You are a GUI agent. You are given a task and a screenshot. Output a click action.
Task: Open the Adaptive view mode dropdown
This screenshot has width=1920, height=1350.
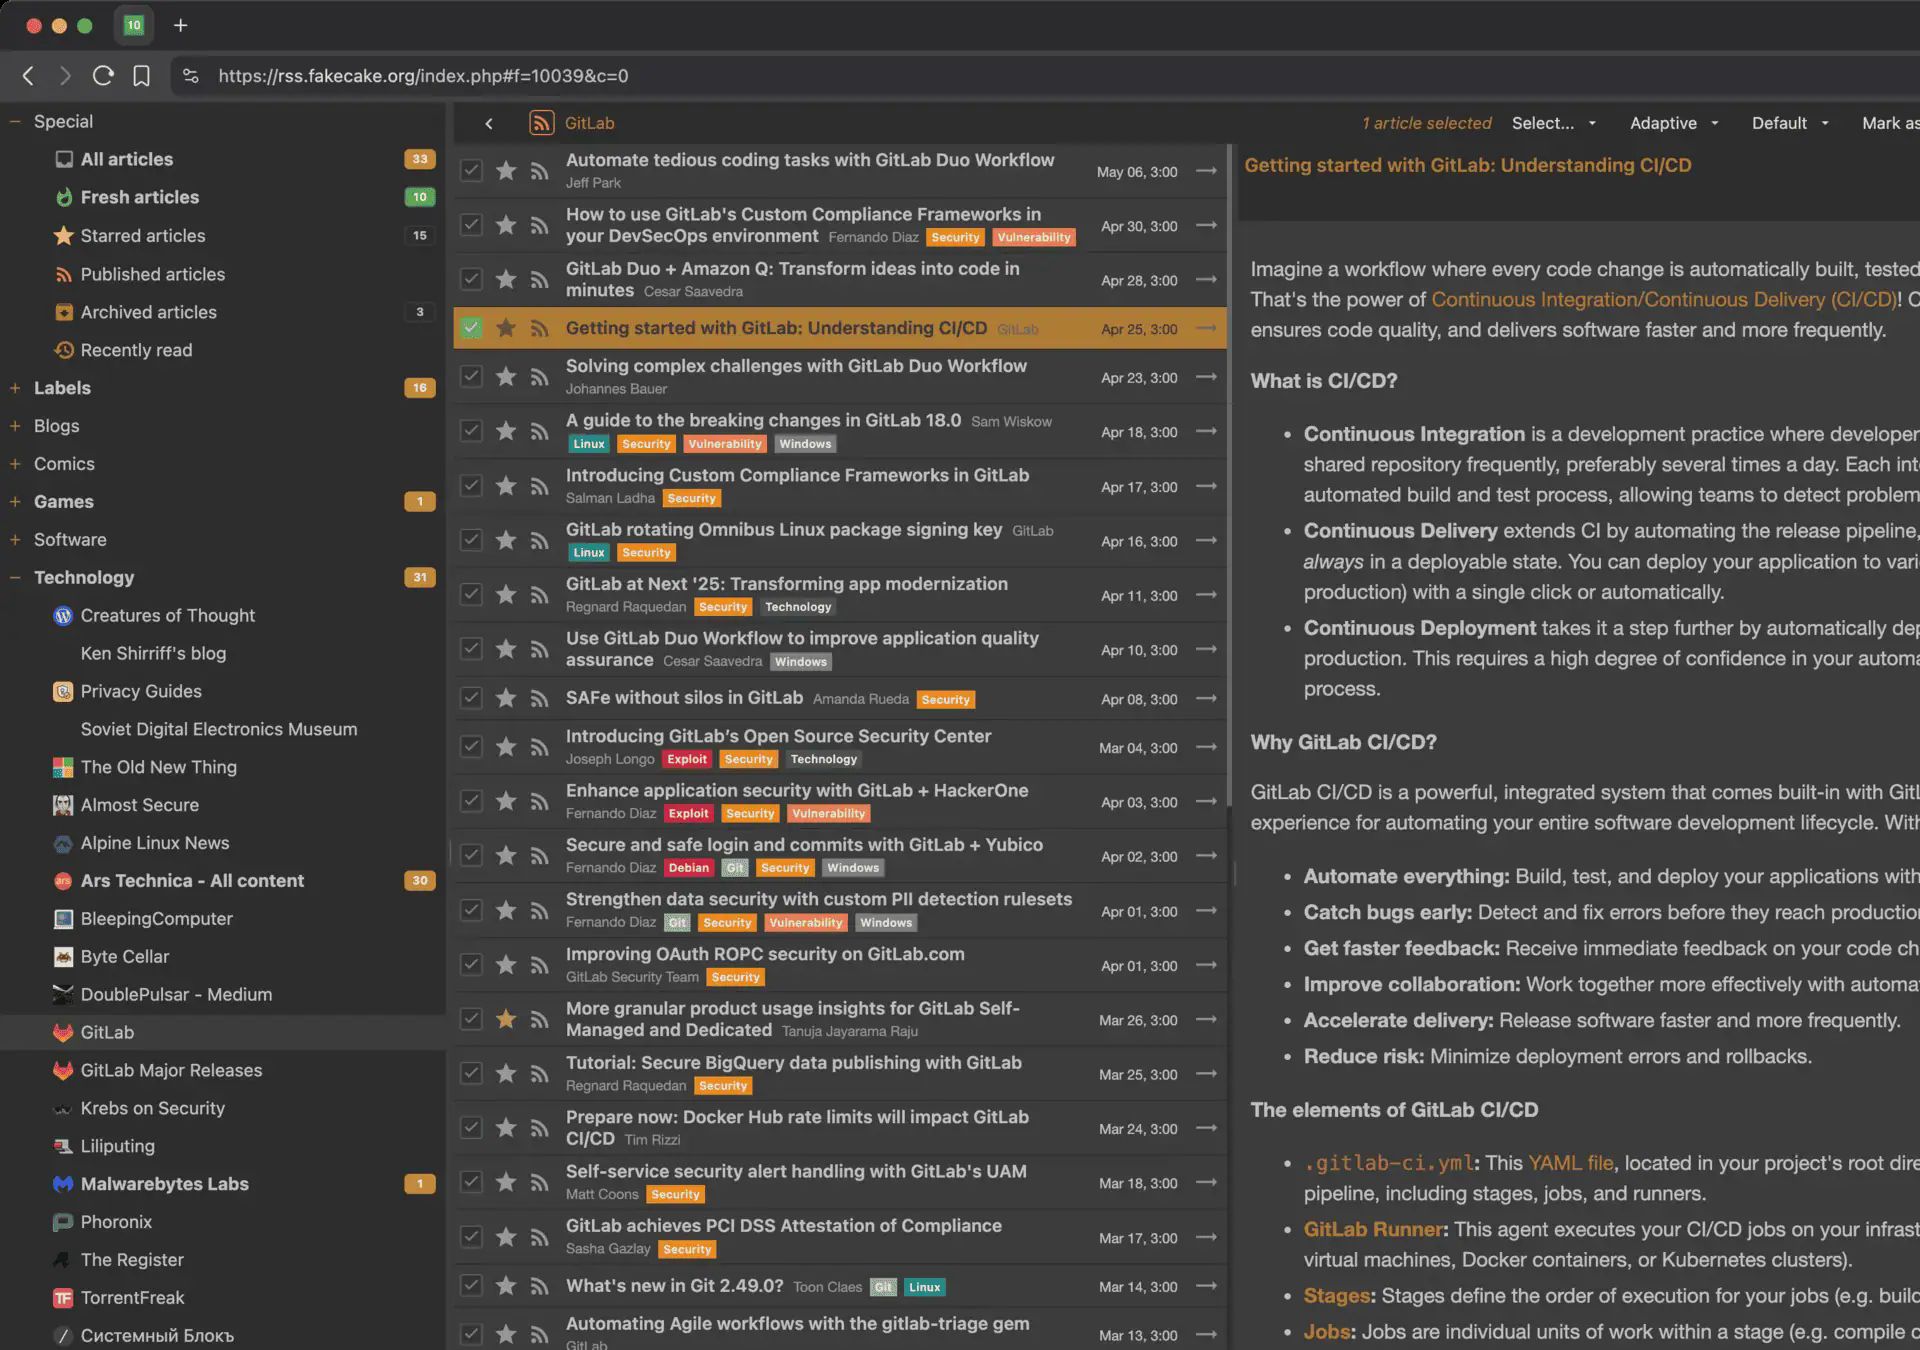point(1673,123)
